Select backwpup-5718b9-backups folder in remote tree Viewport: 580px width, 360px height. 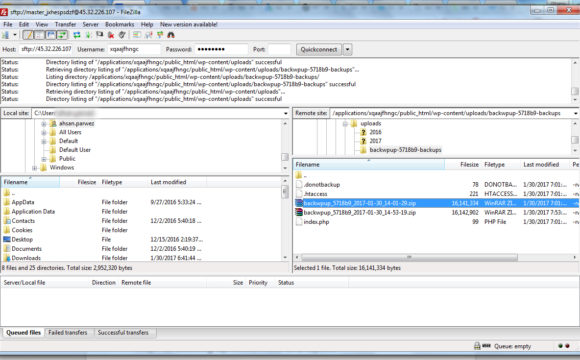(405, 150)
